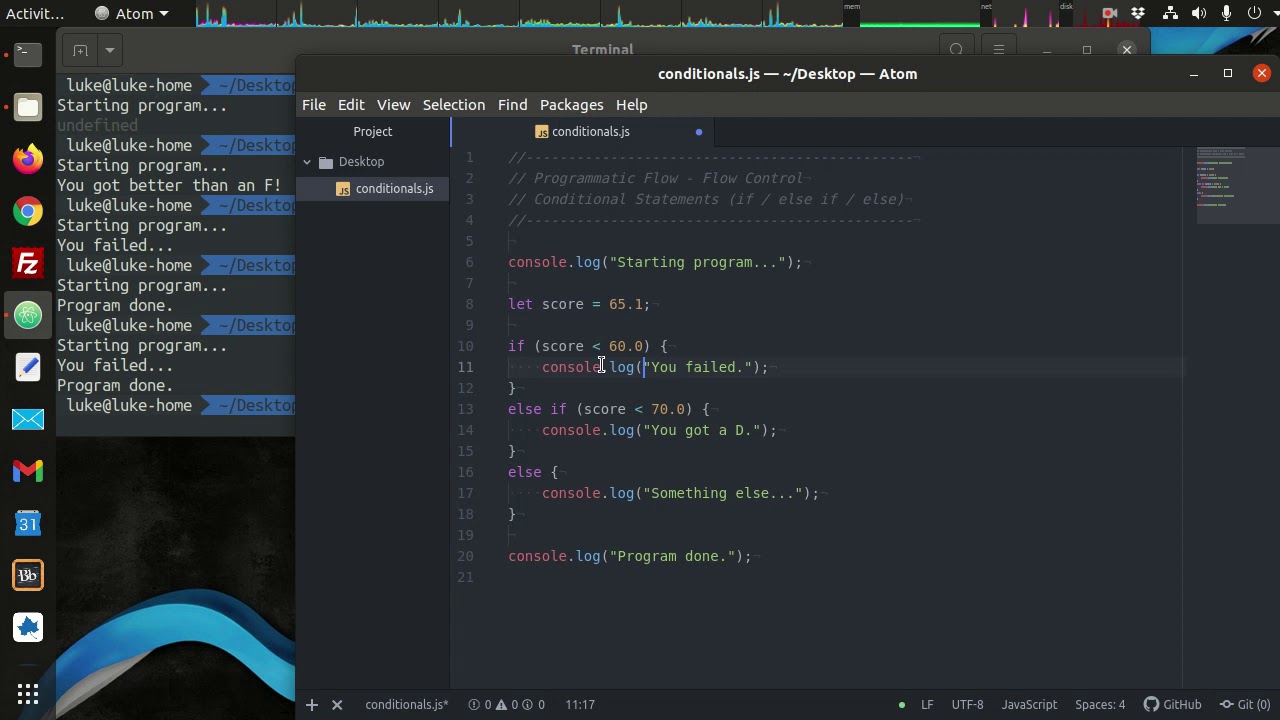Open the network tray icon
Image resolution: width=1280 pixels, height=720 pixels.
pyautogui.click(x=1170, y=13)
